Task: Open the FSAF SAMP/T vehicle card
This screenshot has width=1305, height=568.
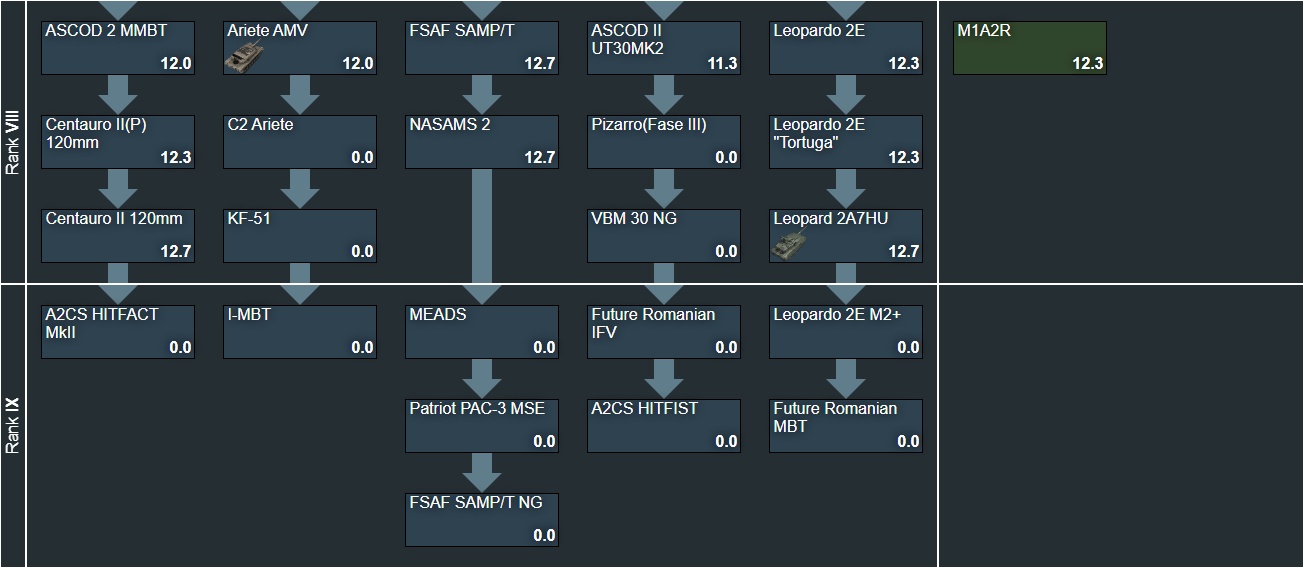Action: click(482, 48)
